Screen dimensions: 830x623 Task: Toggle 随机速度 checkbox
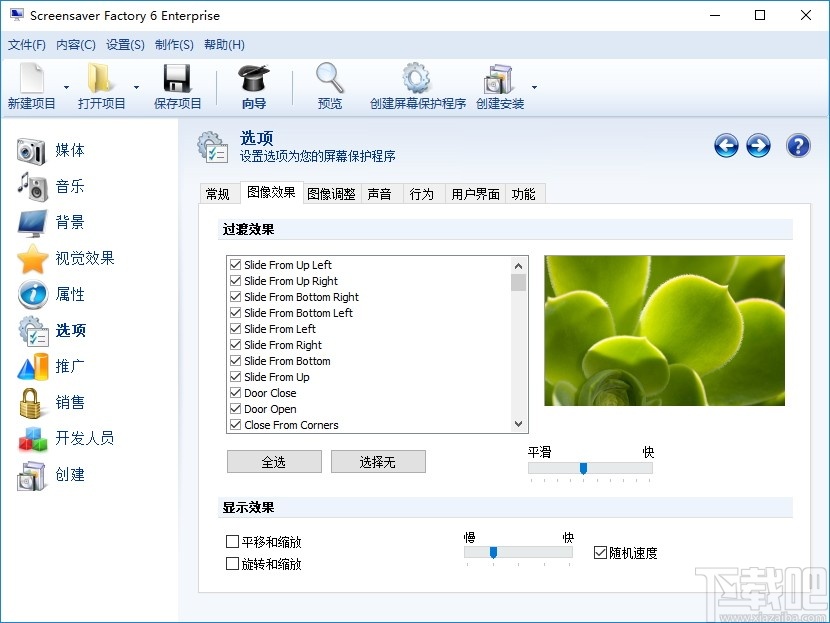pos(600,553)
